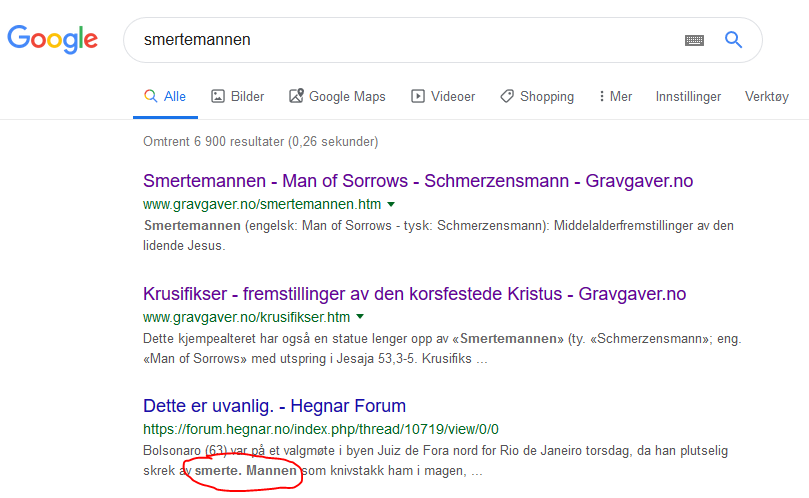
Task: Switch to the Videoer tab
Action: tap(443, 97)
